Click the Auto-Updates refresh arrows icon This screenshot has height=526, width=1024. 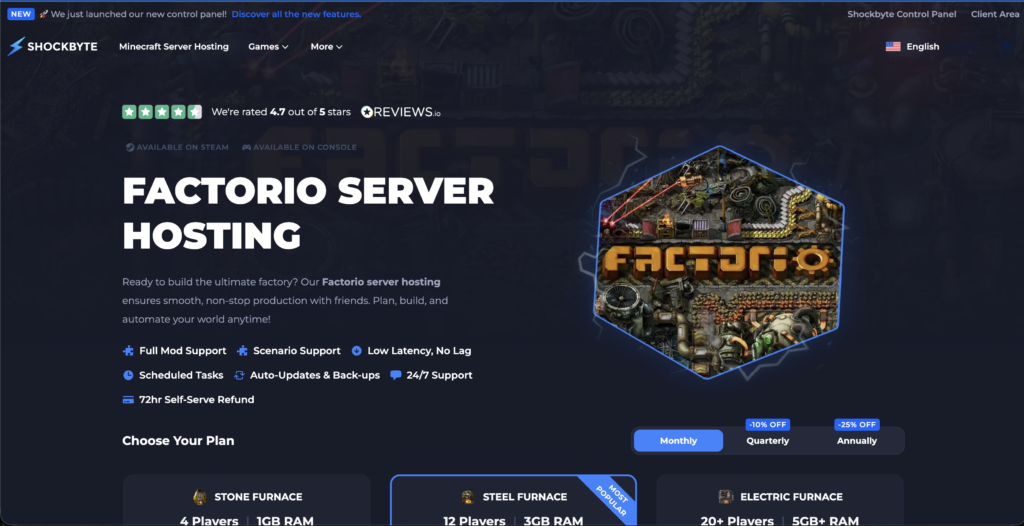pos(239,376)
